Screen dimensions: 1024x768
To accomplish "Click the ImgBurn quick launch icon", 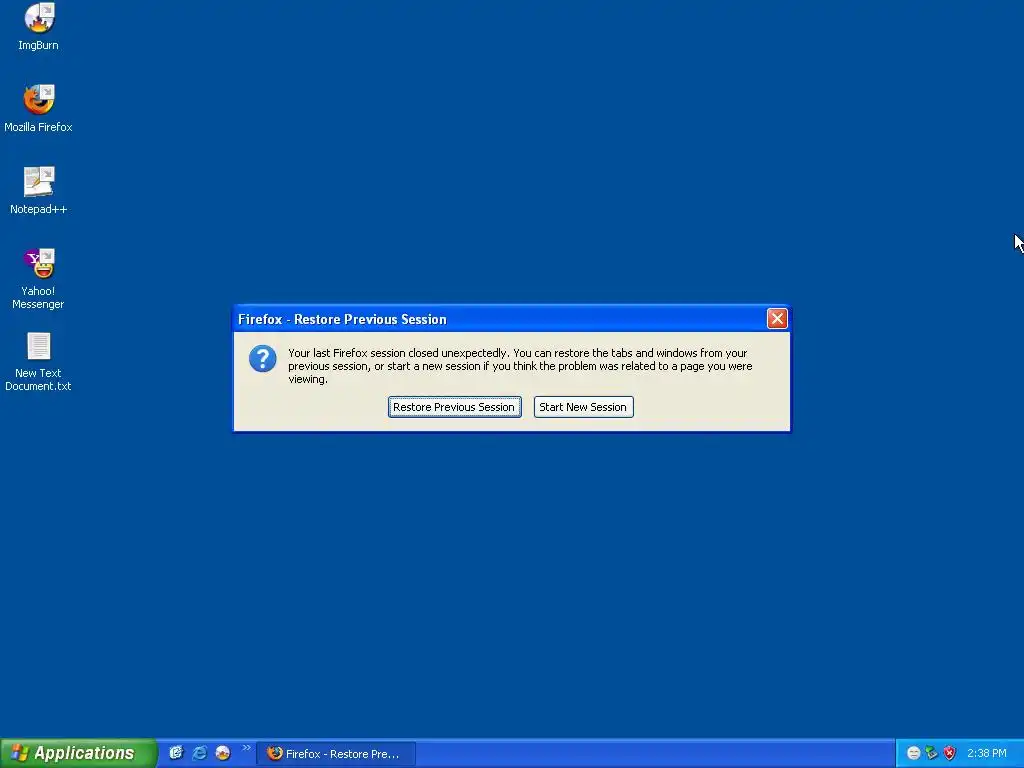I will pos(223,753).
